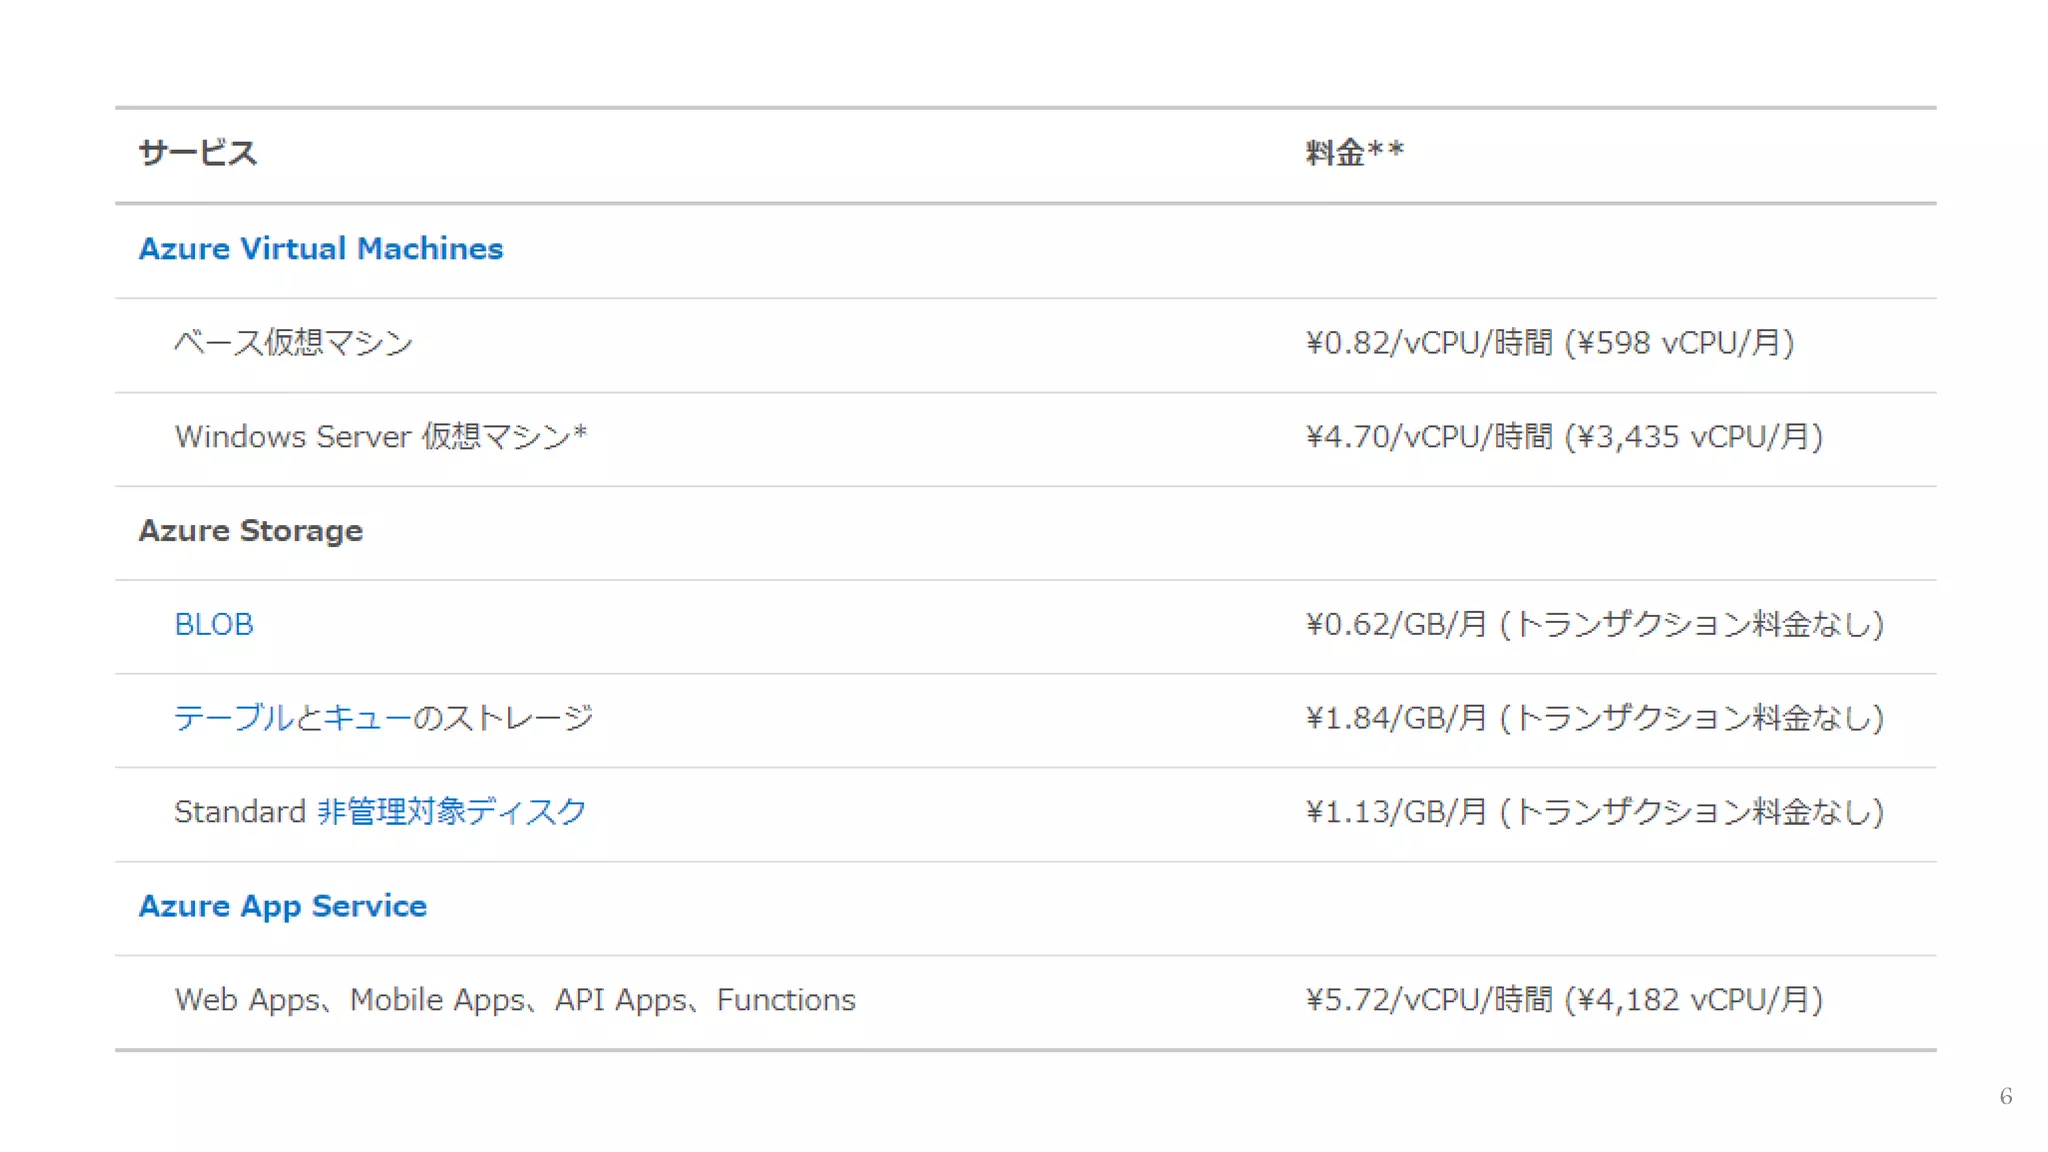Click the 料金** column header
Viewport: 2048px width, 1152px height.
pyautogui.click(x=1354, y=153)
